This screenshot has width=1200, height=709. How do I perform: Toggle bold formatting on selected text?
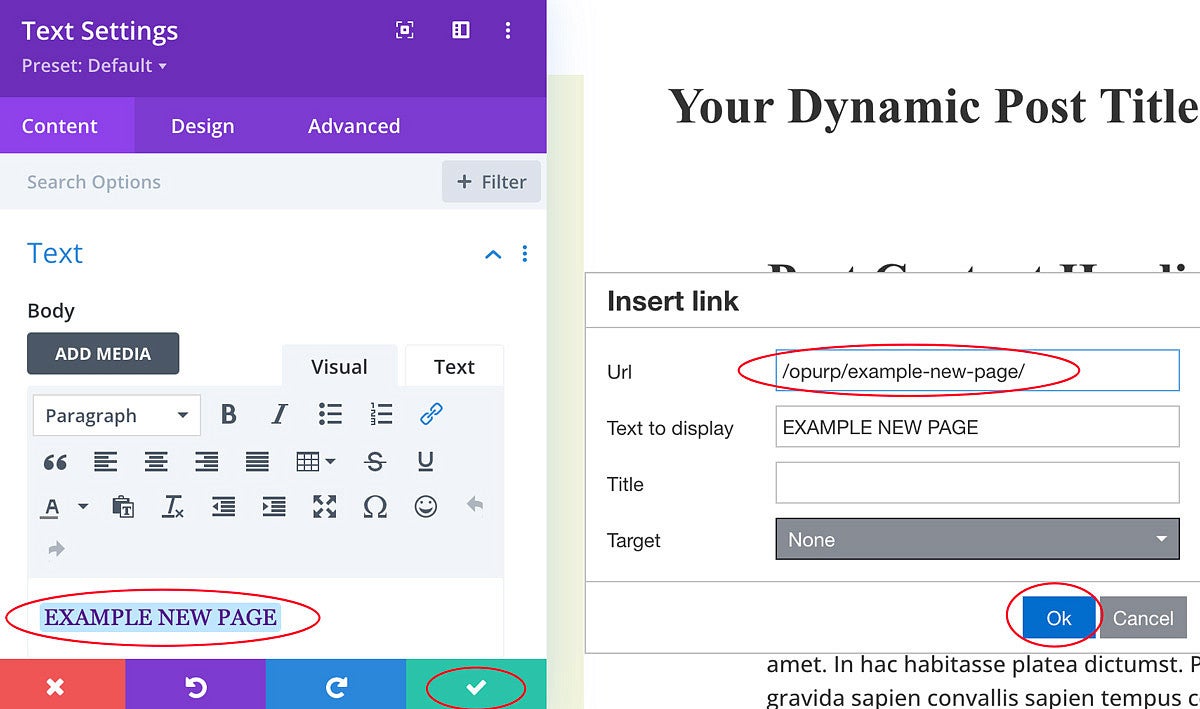click(228, 414)
